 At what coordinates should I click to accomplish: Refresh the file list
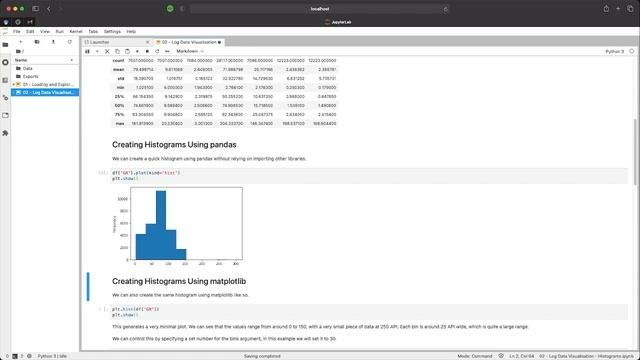point(70,42)
